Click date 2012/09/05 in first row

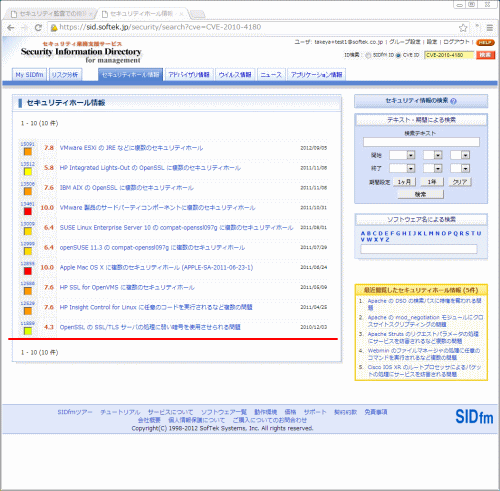[x=314, y=148]
